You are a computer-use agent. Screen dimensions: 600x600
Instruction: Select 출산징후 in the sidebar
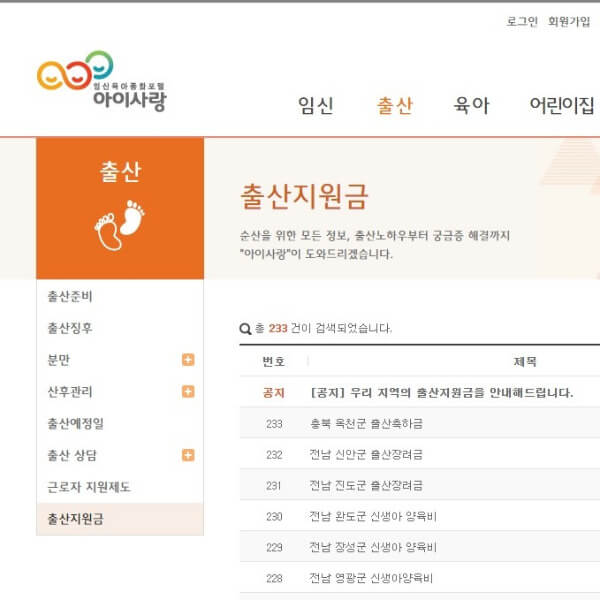70,328
